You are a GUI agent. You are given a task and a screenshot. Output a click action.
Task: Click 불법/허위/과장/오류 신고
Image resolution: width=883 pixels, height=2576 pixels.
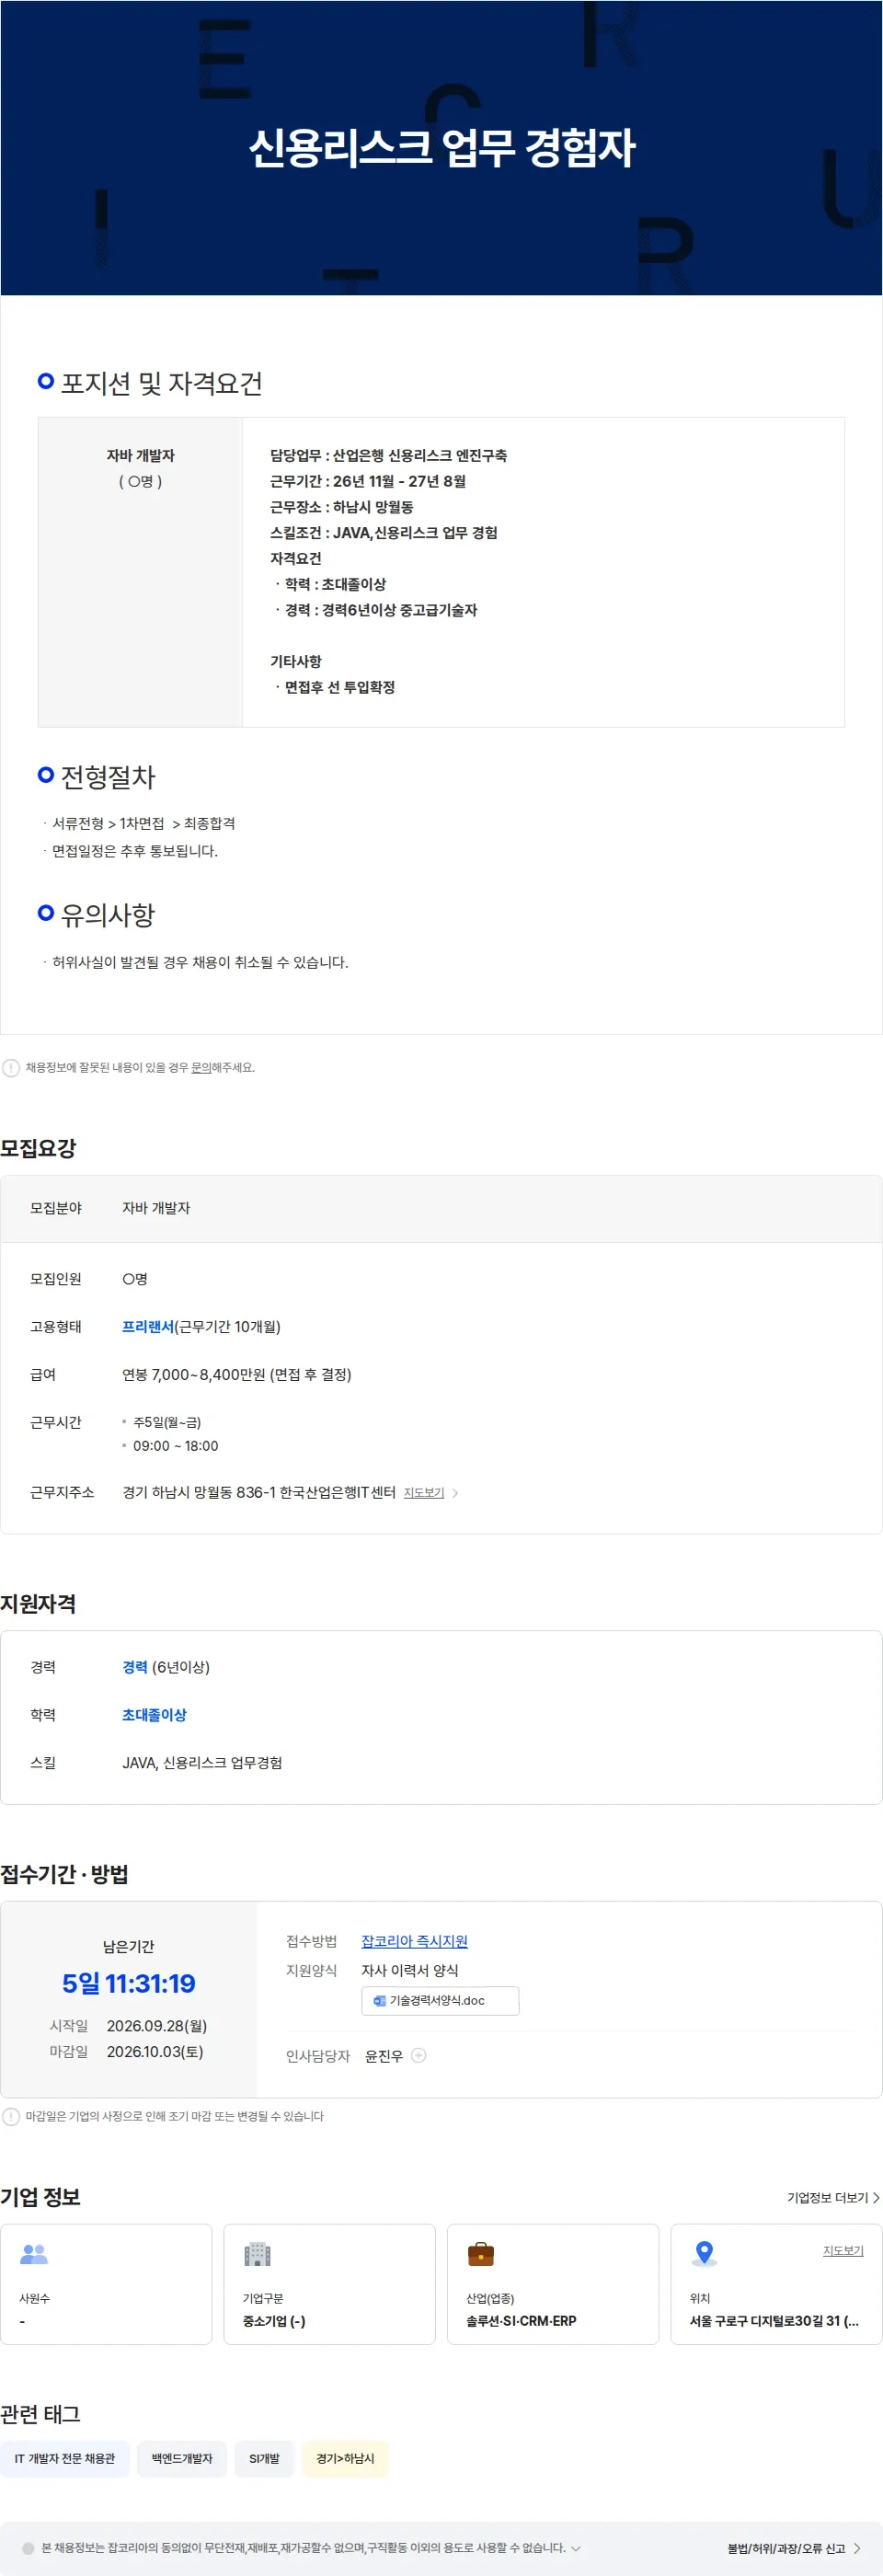point(794,2548)
